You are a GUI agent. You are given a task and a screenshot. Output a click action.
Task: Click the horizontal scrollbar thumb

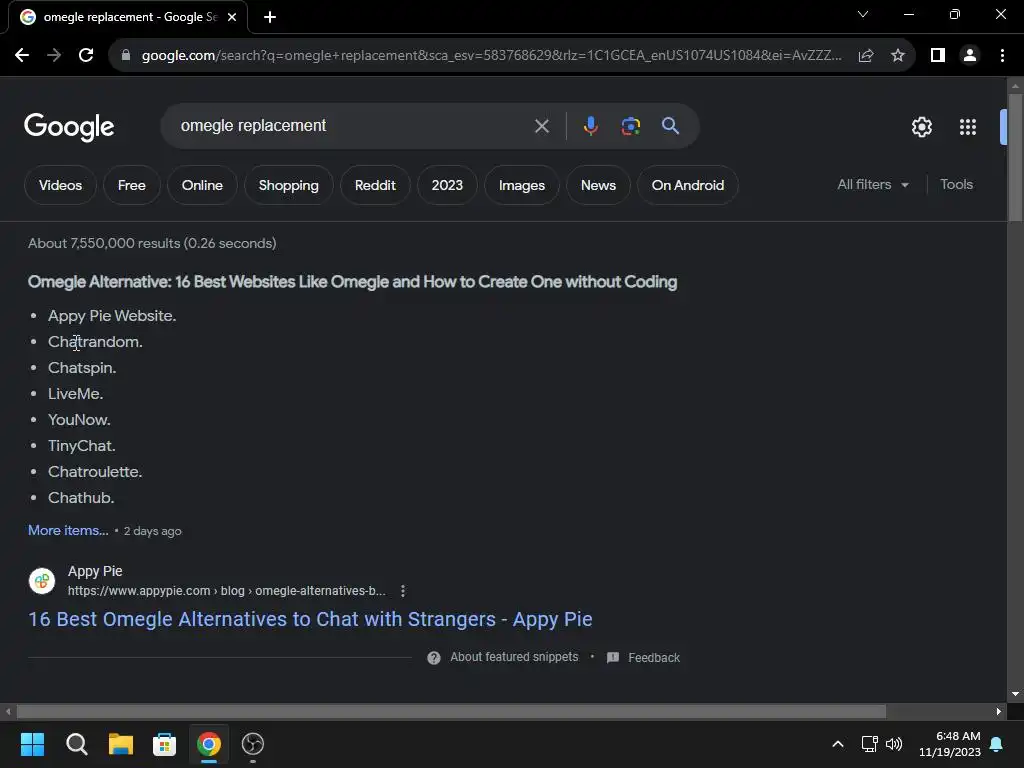pyautogui.click(x=451, y=711)
